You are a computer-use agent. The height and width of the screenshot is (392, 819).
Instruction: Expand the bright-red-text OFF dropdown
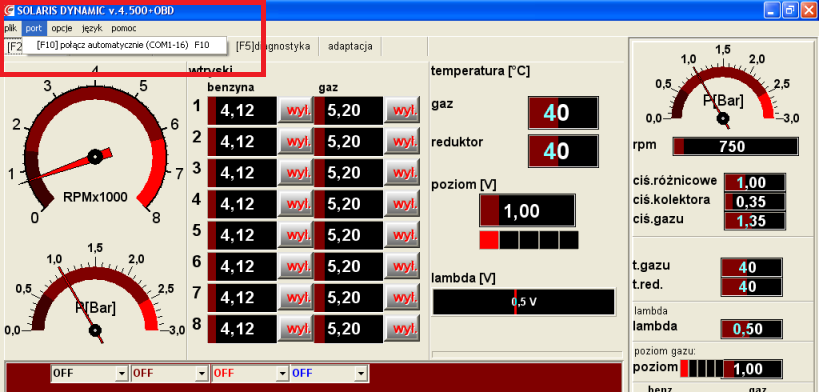click(282, 373)
